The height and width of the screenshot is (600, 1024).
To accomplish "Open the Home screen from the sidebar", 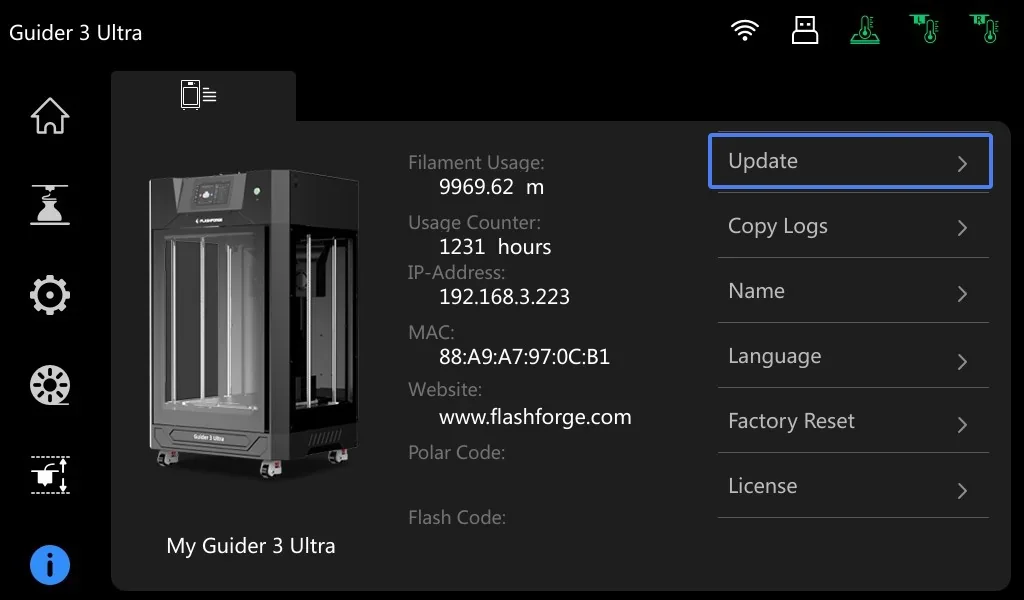I will (x=49, y=116).
